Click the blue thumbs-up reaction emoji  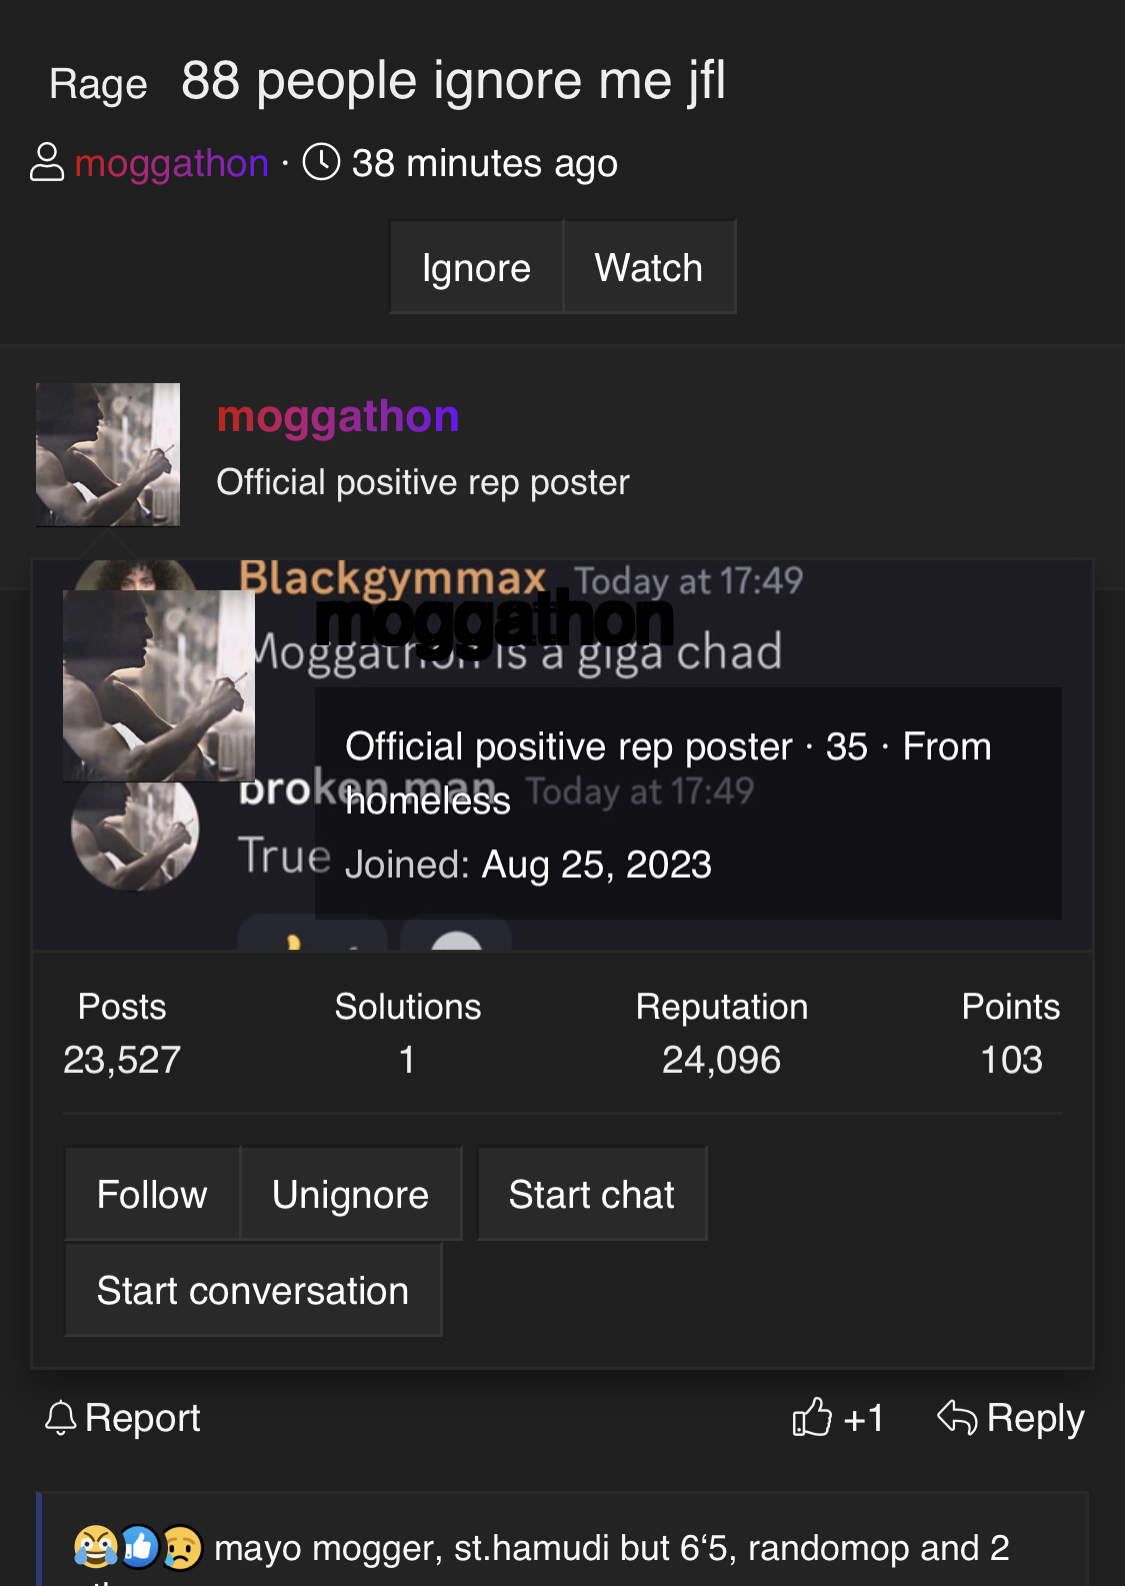tap(139, 1547)
